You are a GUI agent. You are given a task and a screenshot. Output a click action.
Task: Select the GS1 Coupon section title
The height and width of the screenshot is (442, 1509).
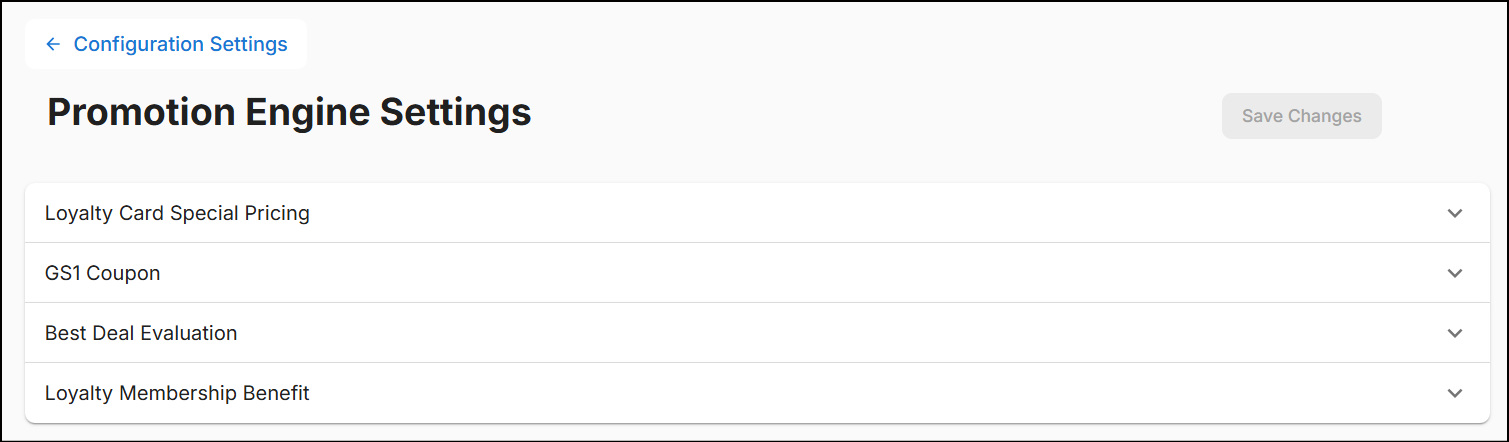[102, 273]
